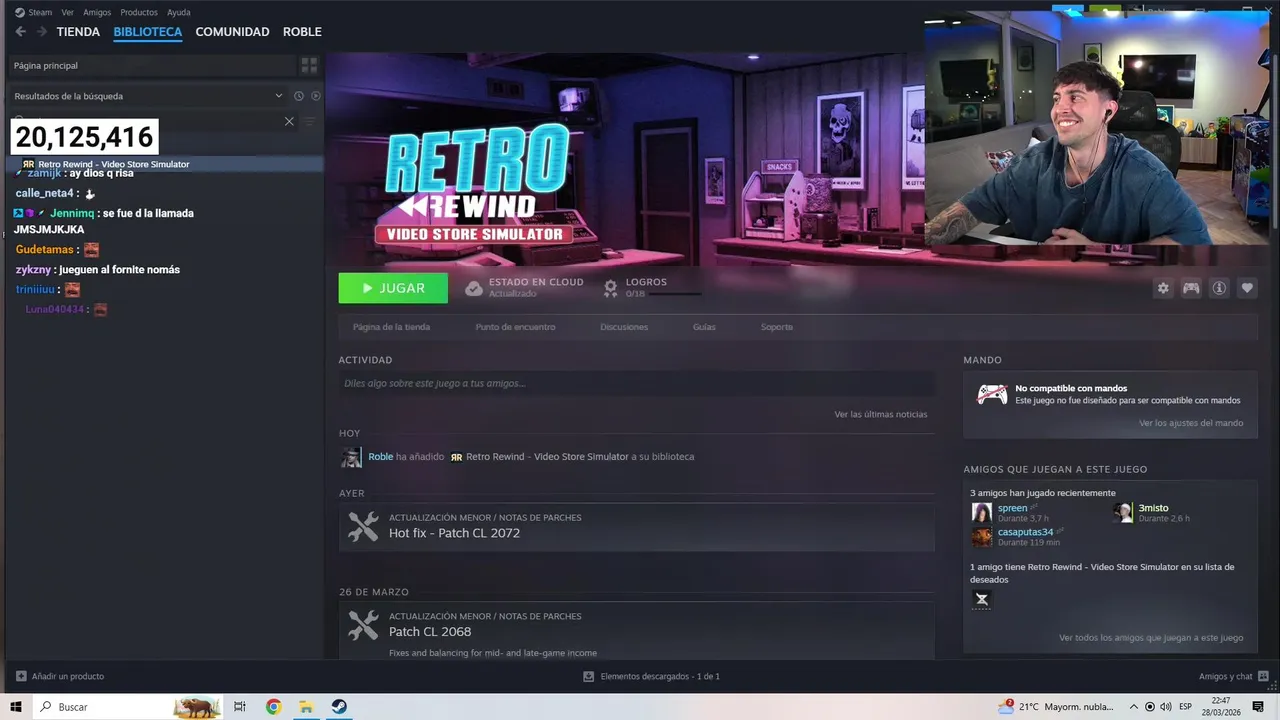The image size is (1280, 720).
Task: Open Chrome from the taskbar
Action: coord(273,707)
